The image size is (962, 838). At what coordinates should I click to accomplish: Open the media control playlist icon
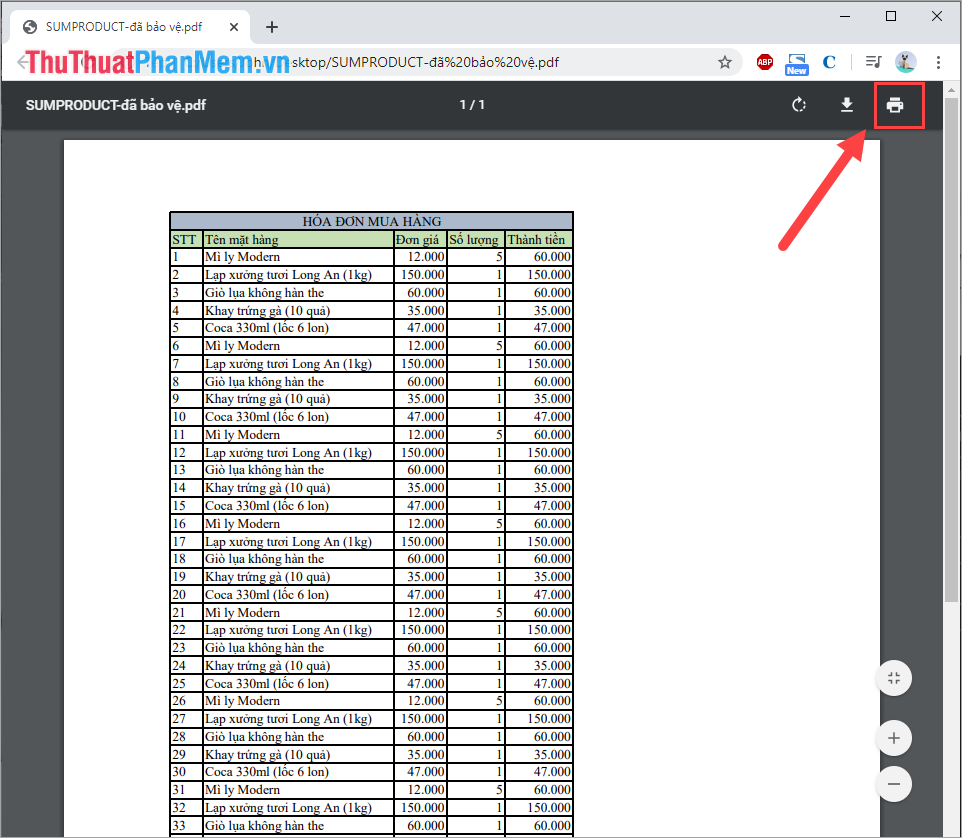tap(873, 61)
